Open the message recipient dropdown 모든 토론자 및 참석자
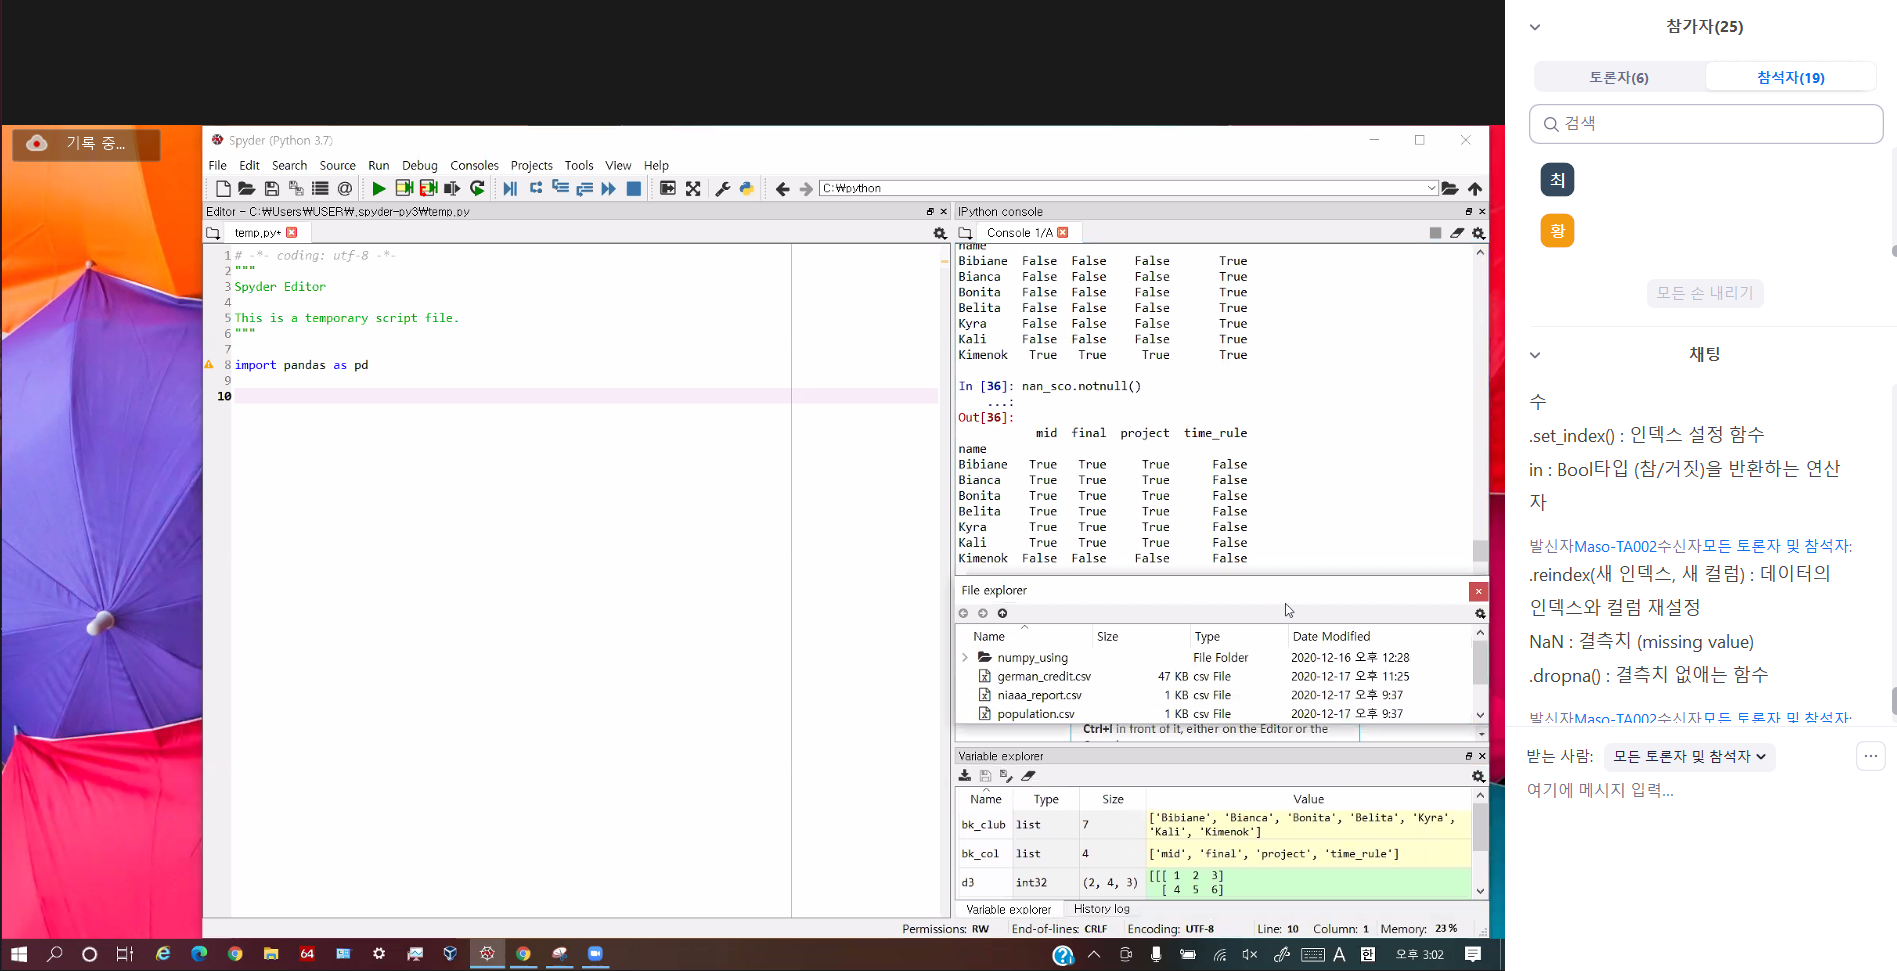This screenshot has width=1897, height=971. 1689,757
